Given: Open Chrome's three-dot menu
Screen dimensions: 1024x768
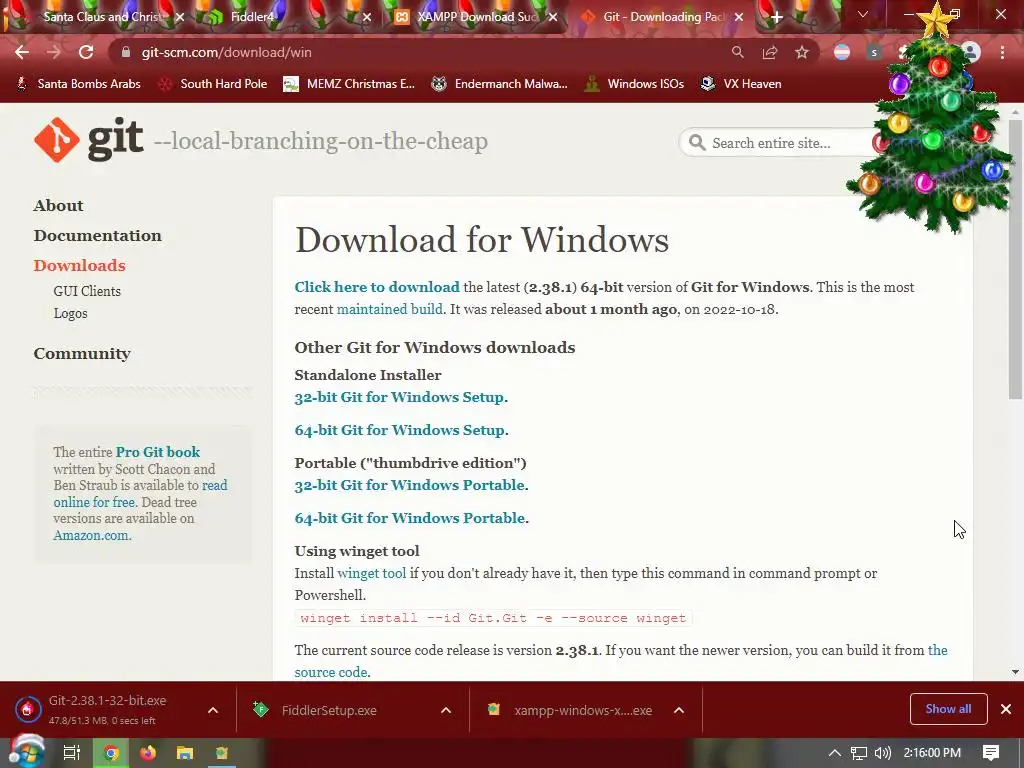Looking at the screenshot, I should (x=1002, y=52).
